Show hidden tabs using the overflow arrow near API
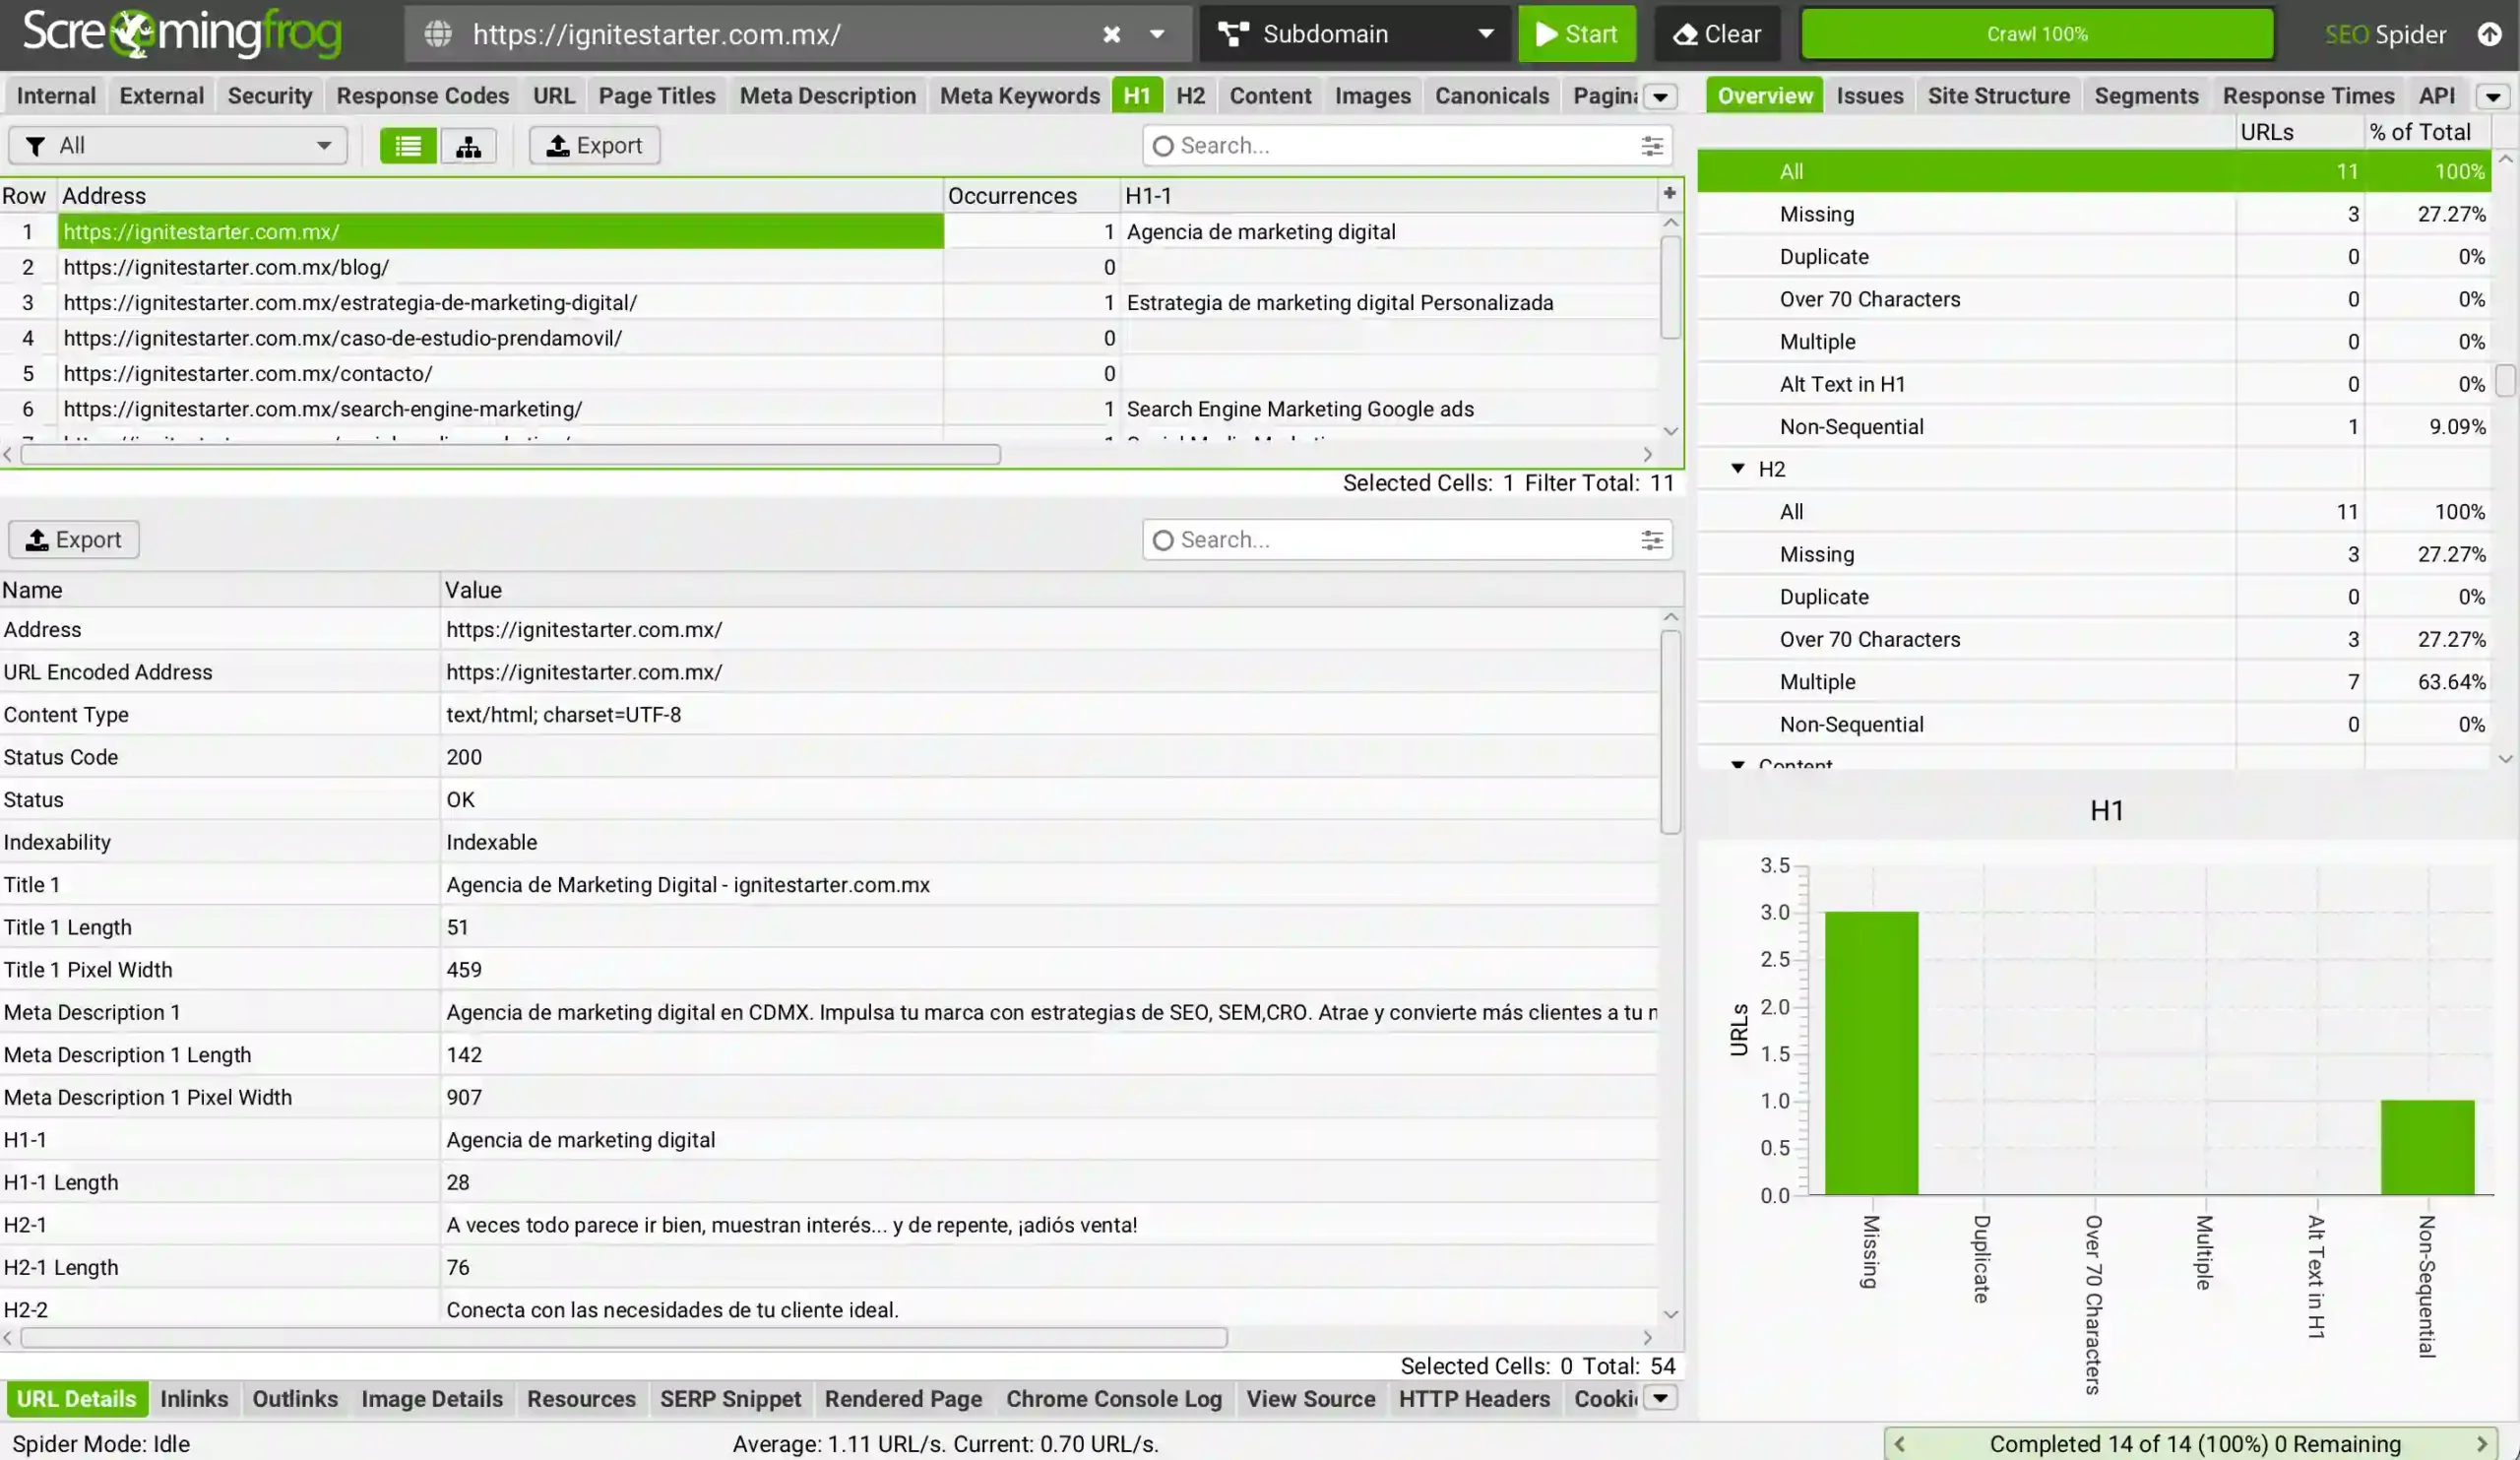2520x1460 pixels. (x=2492, y=95)
